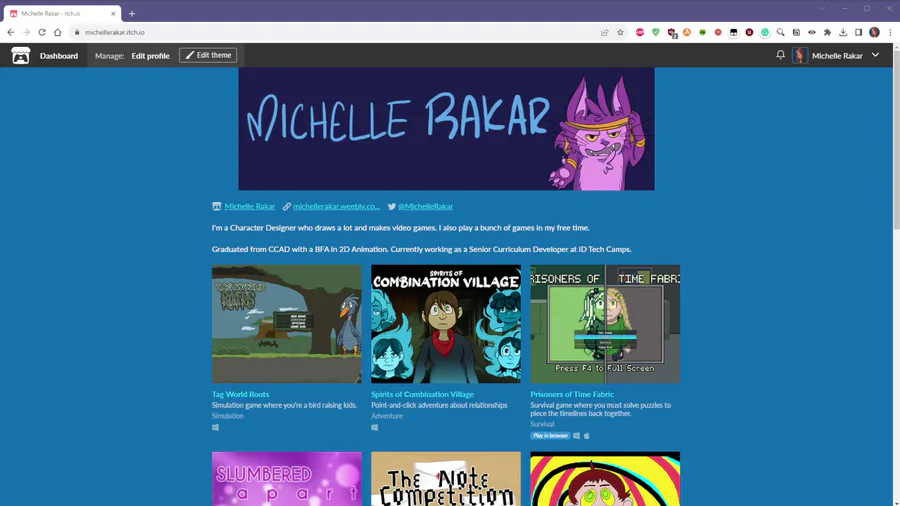Click the Windows icon under Spirits of Combination Village
The image size is (900, 506).
pyautogui.click(x=375, y=427)
